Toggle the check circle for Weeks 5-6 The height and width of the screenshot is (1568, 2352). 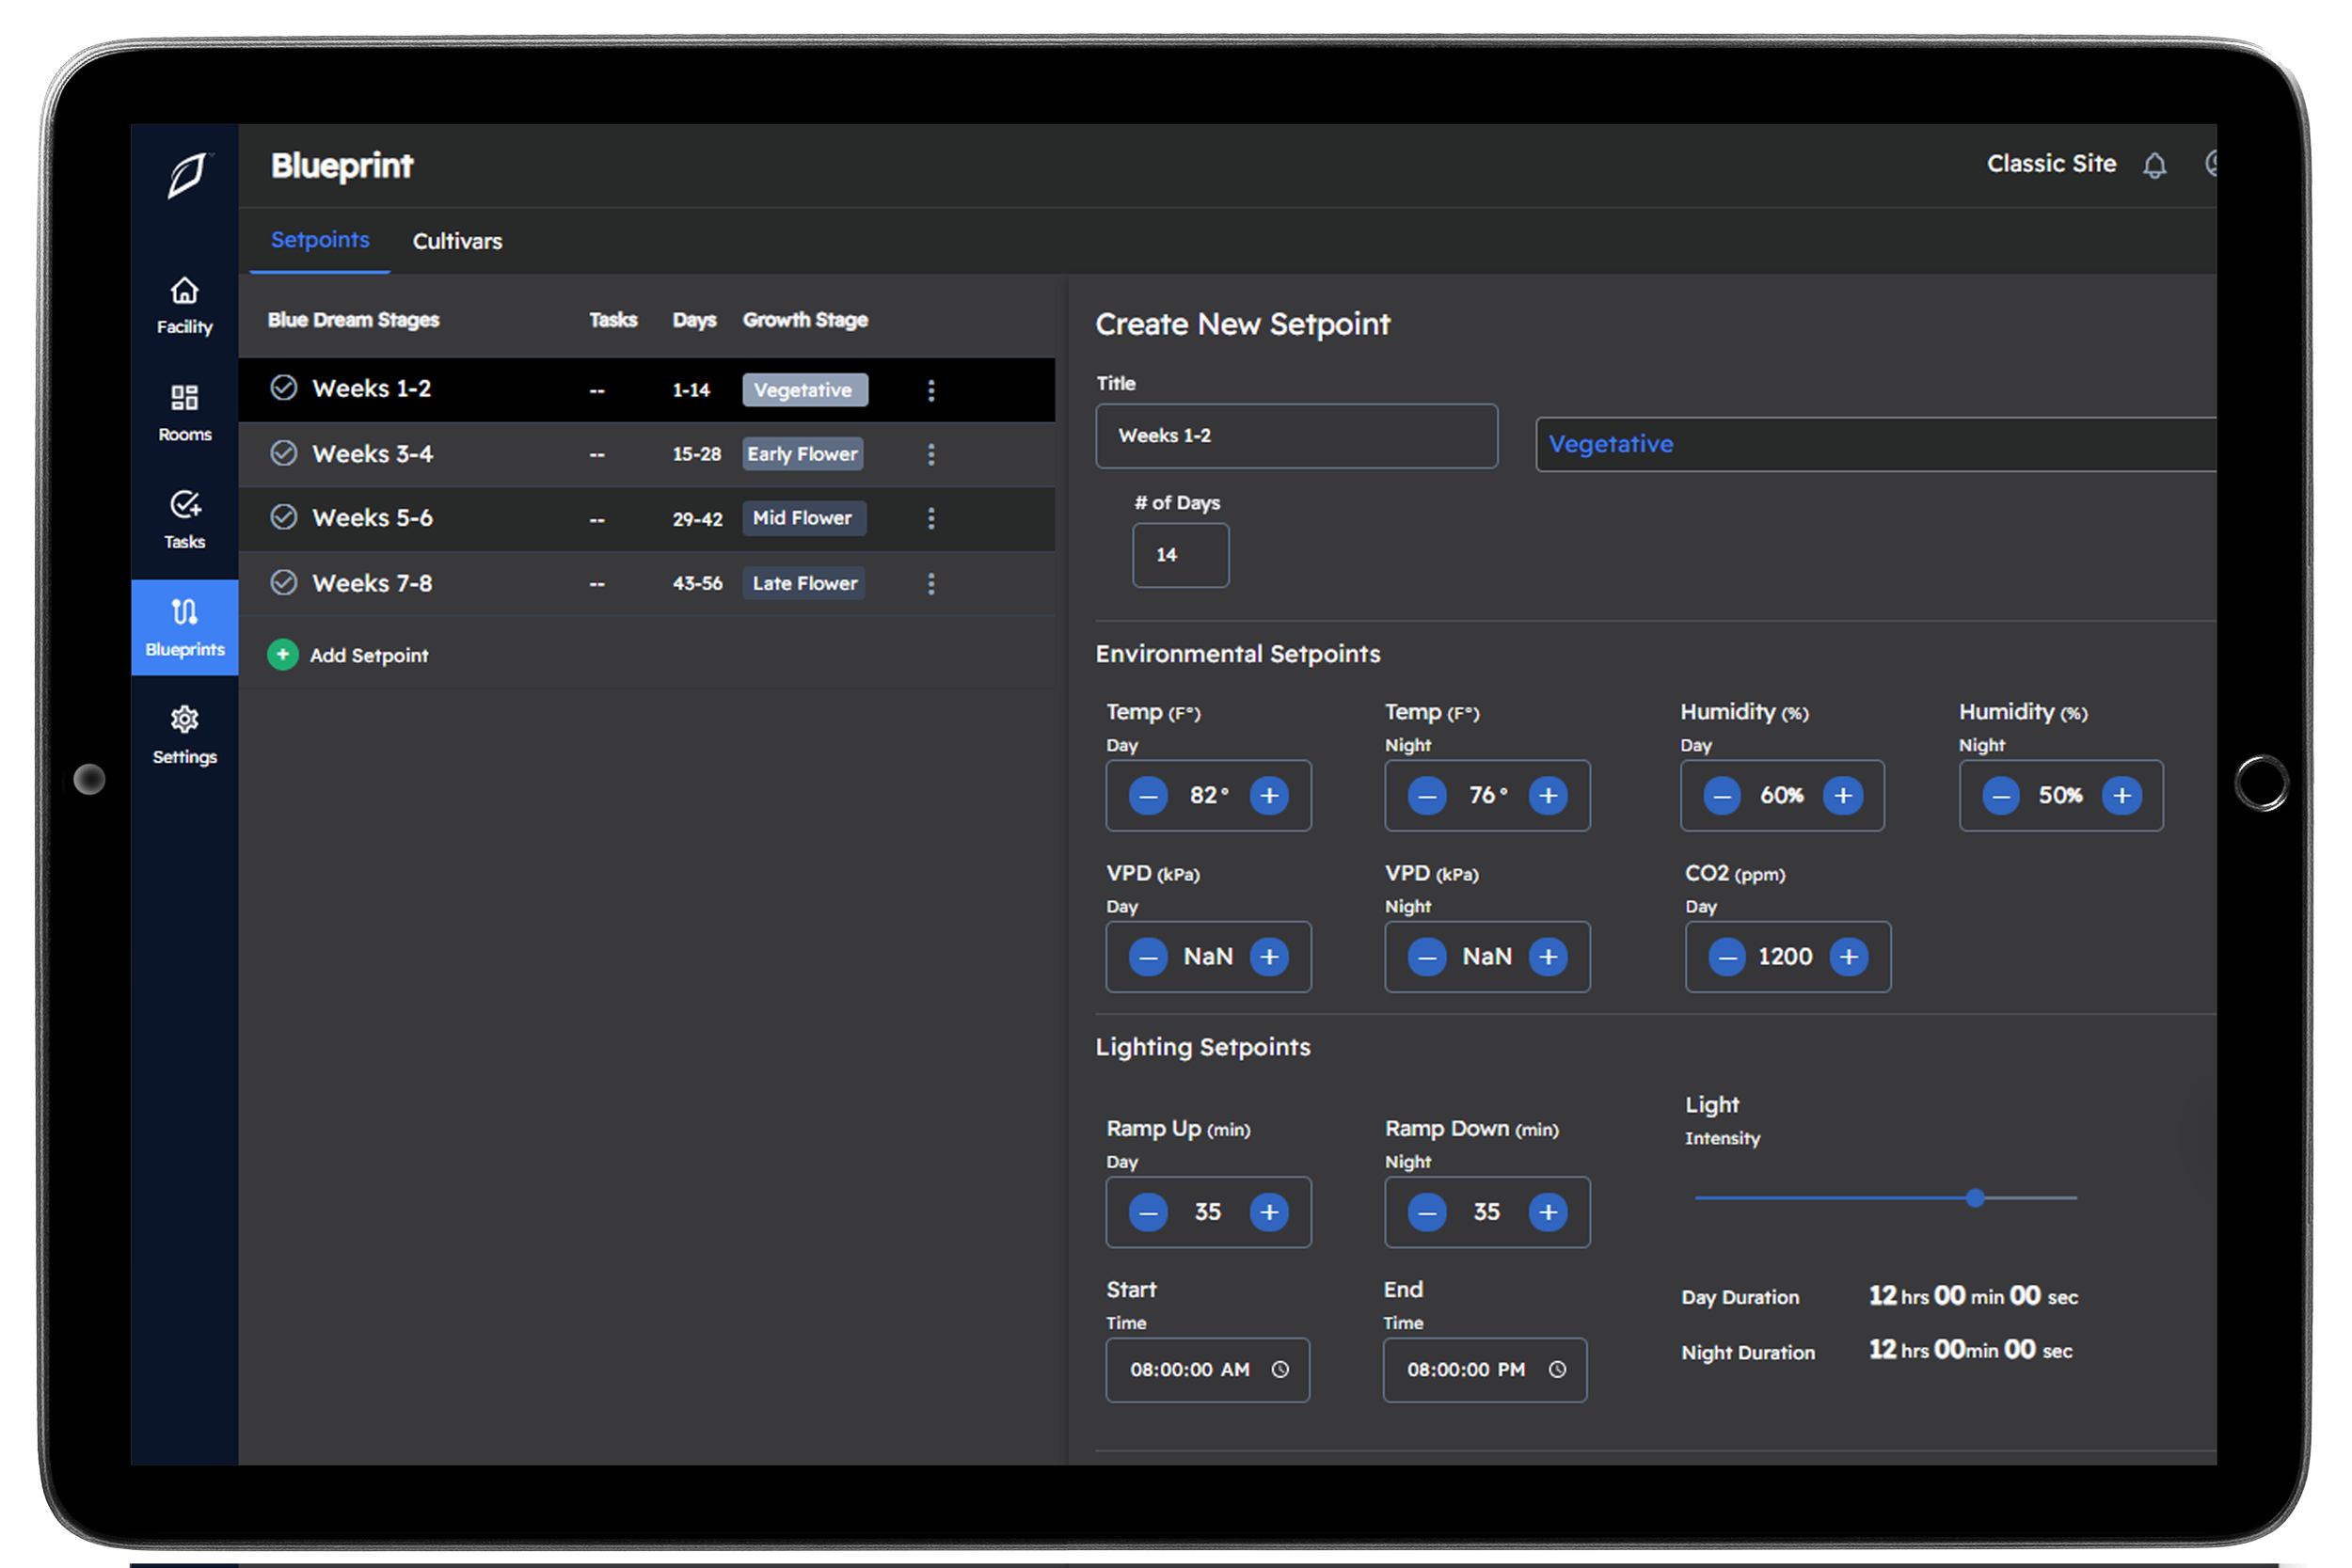(x=284, y=517)
